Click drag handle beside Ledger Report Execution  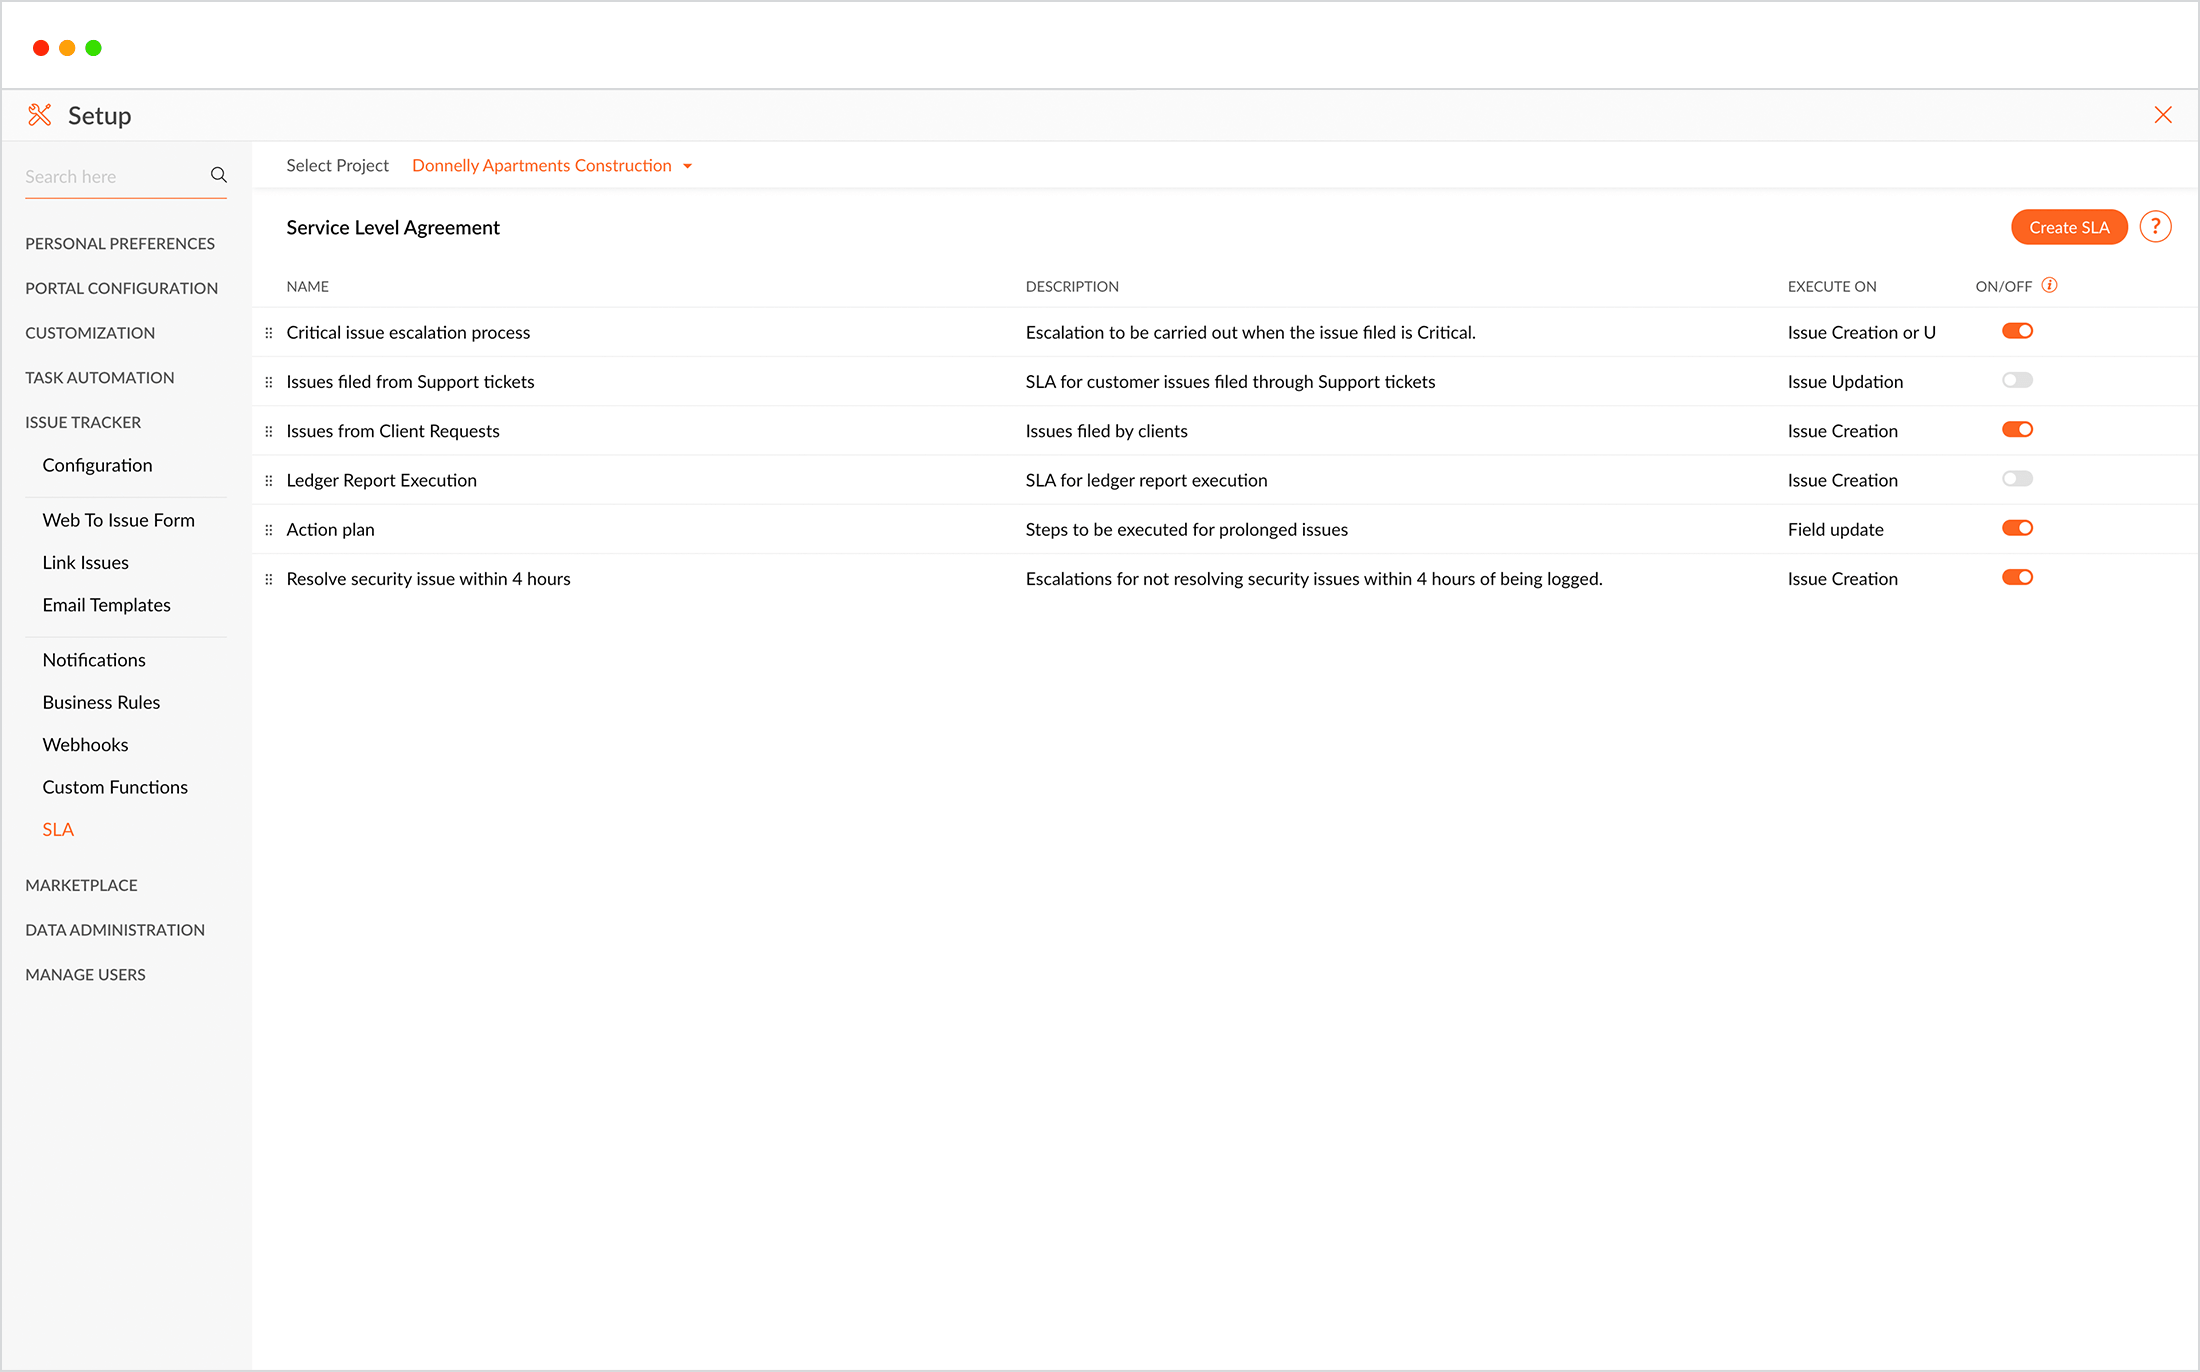point(268,481)
